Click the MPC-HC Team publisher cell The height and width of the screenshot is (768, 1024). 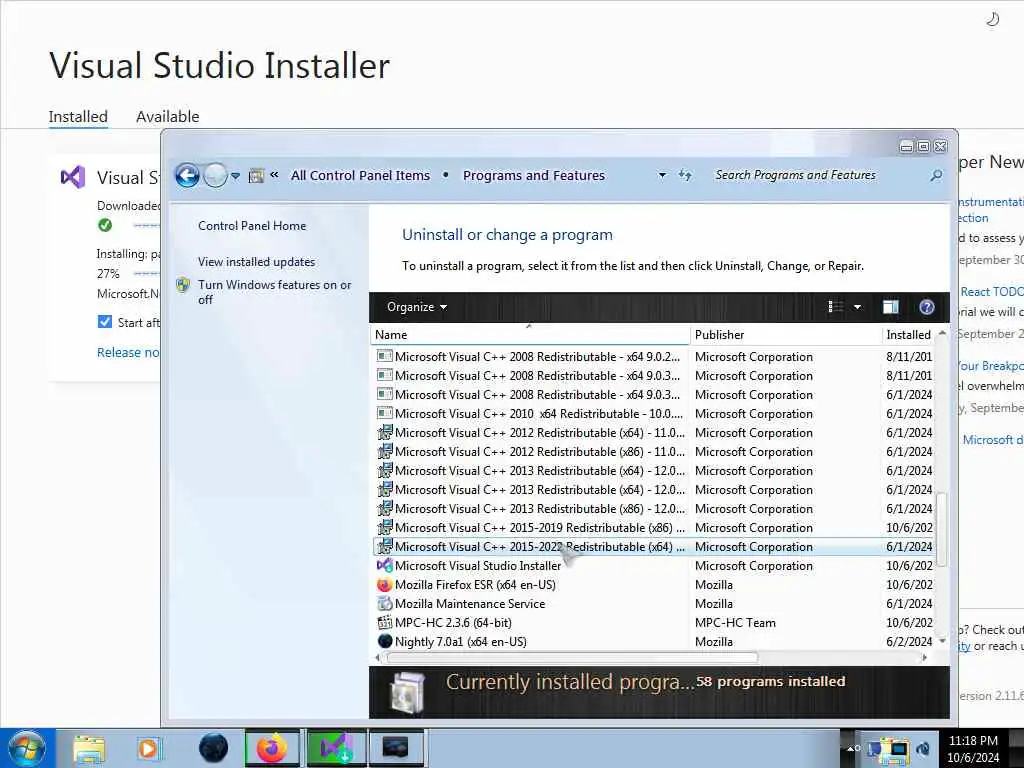pos(735,622)
